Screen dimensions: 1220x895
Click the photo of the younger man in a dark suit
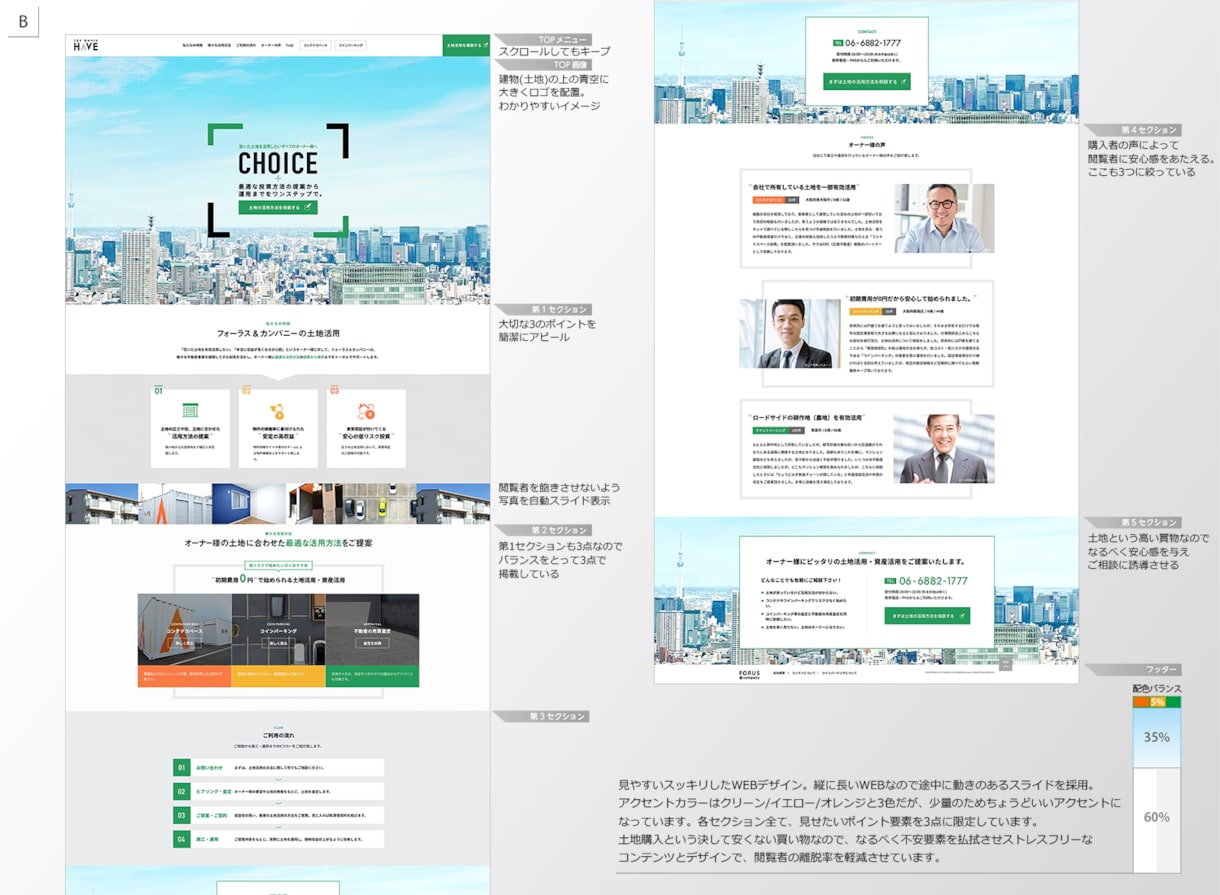790,334
